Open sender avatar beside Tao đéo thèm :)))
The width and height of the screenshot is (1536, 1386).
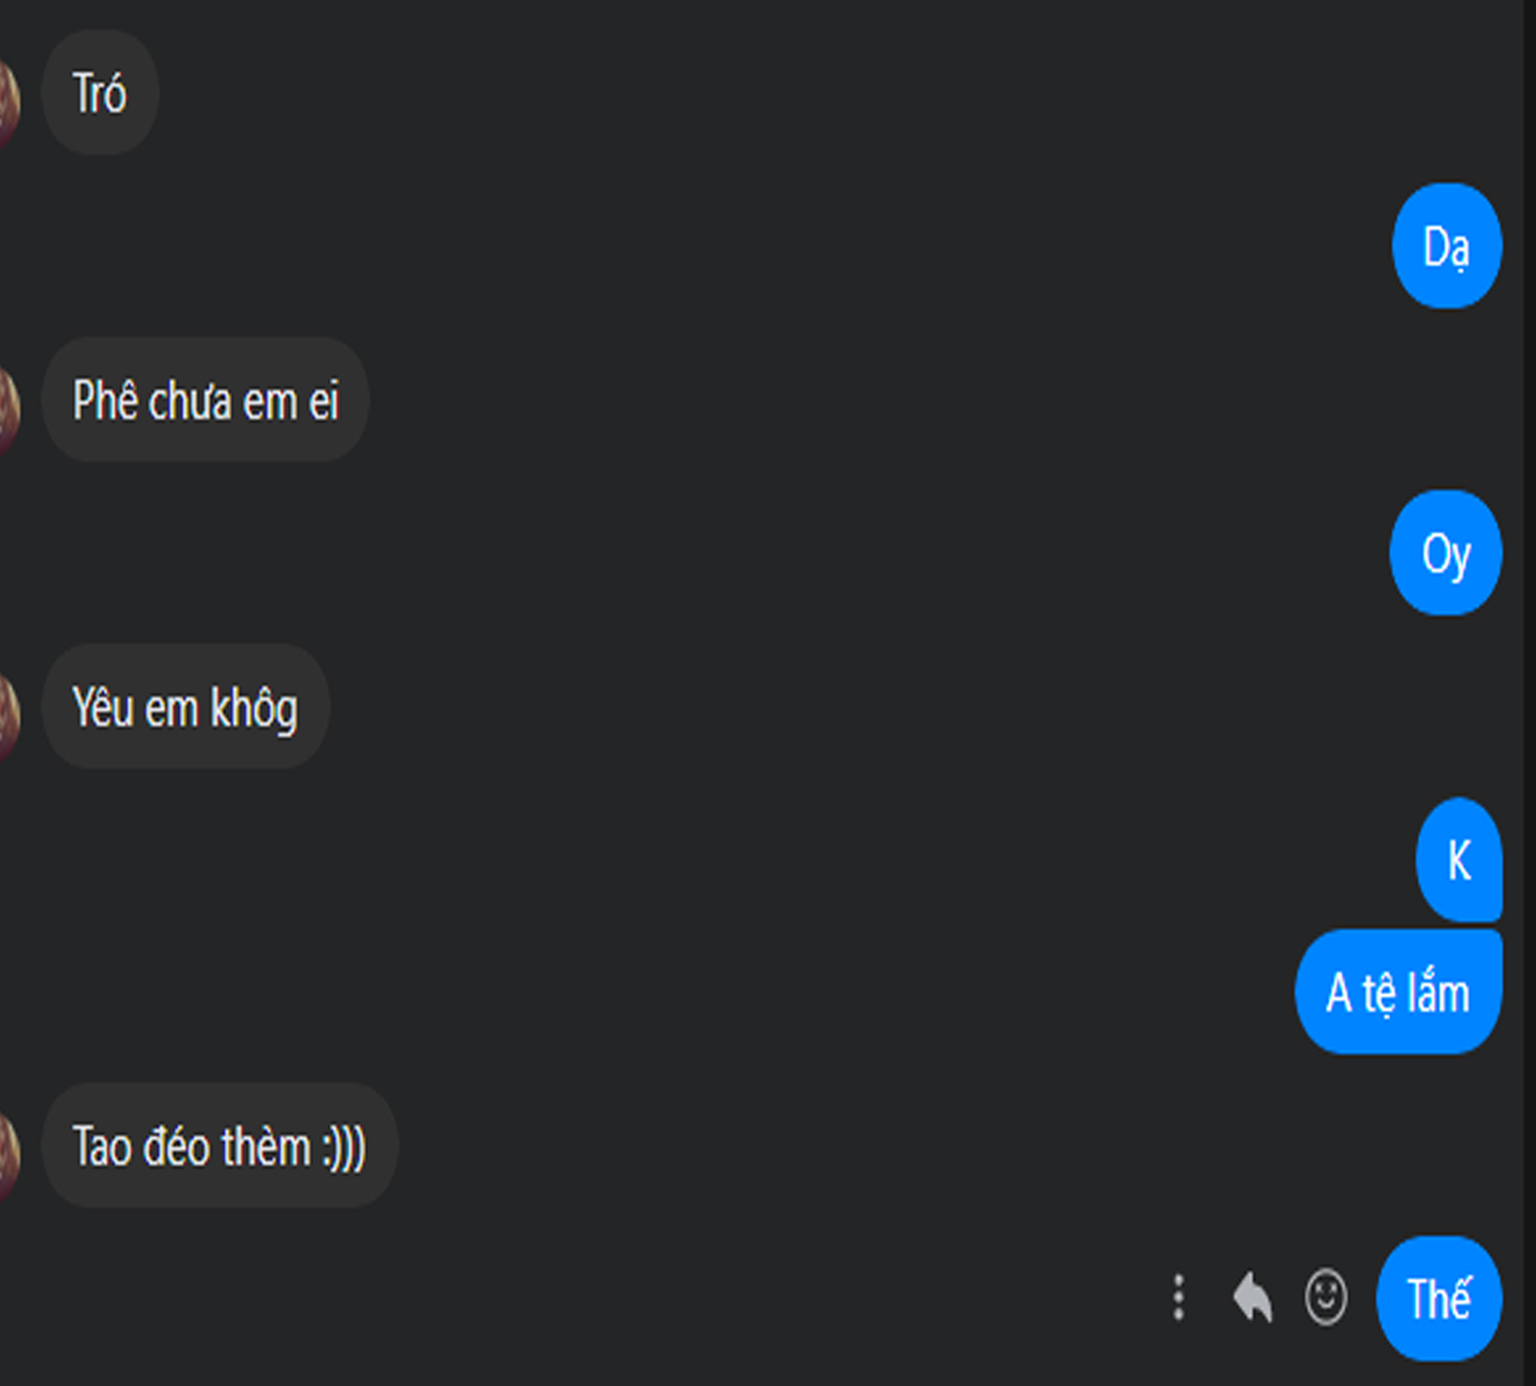pos(9,1155)
